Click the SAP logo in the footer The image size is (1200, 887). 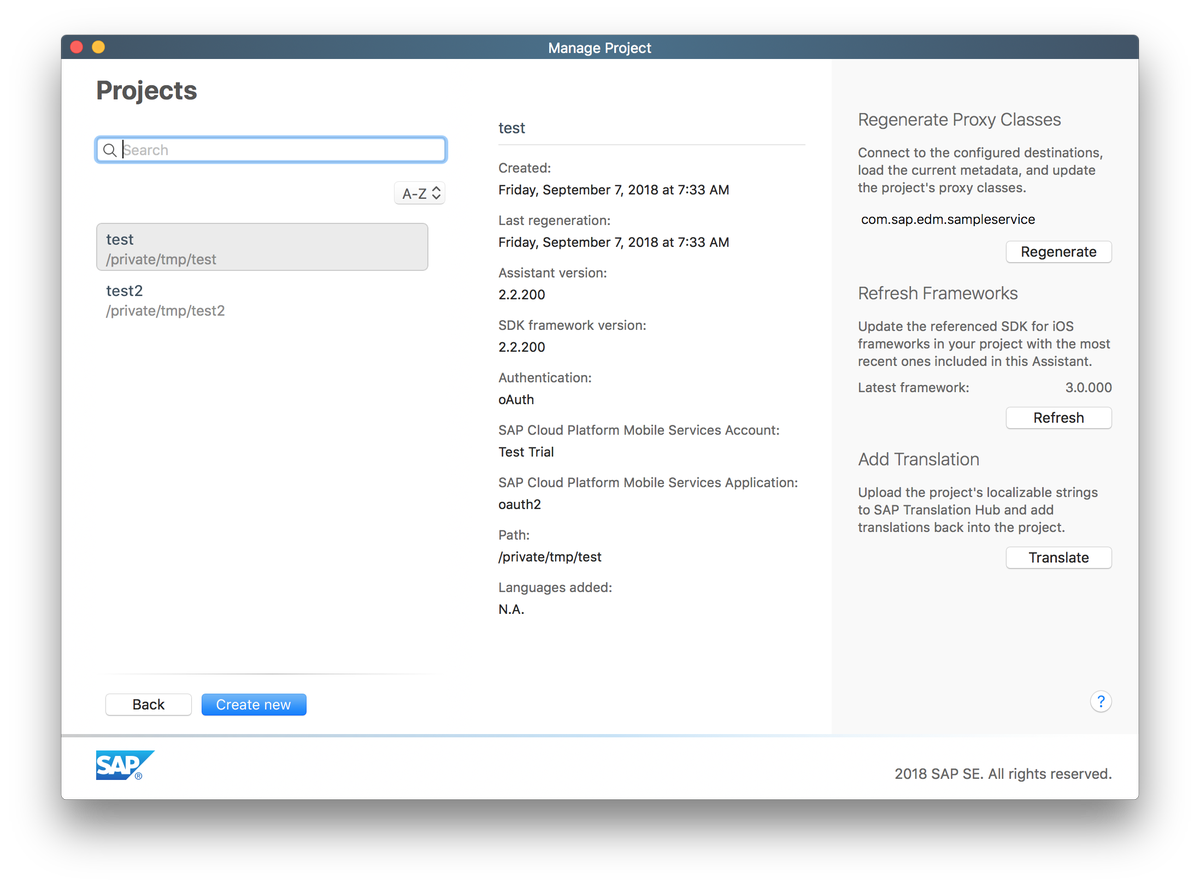(x=124, y=763)
